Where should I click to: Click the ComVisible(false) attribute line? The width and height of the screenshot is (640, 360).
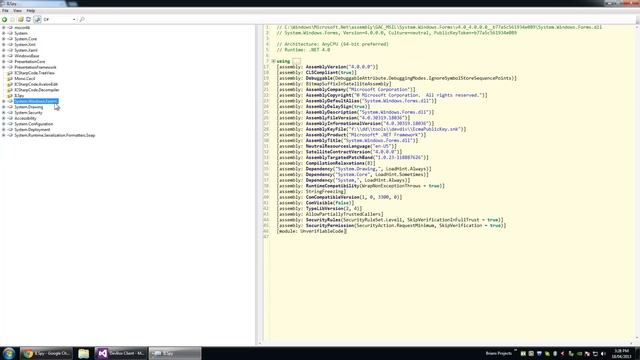pos(316,203)
